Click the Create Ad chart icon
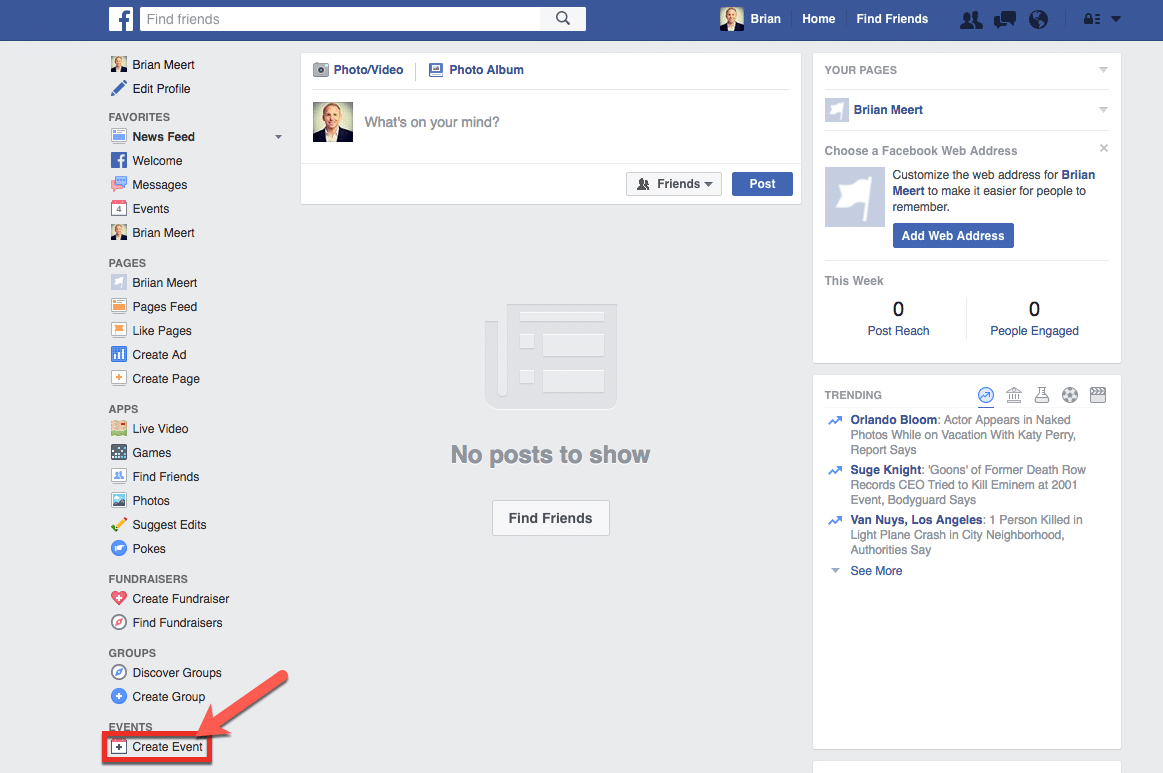The height and width of the screenshot is (773, 1163). coord(119,354)
